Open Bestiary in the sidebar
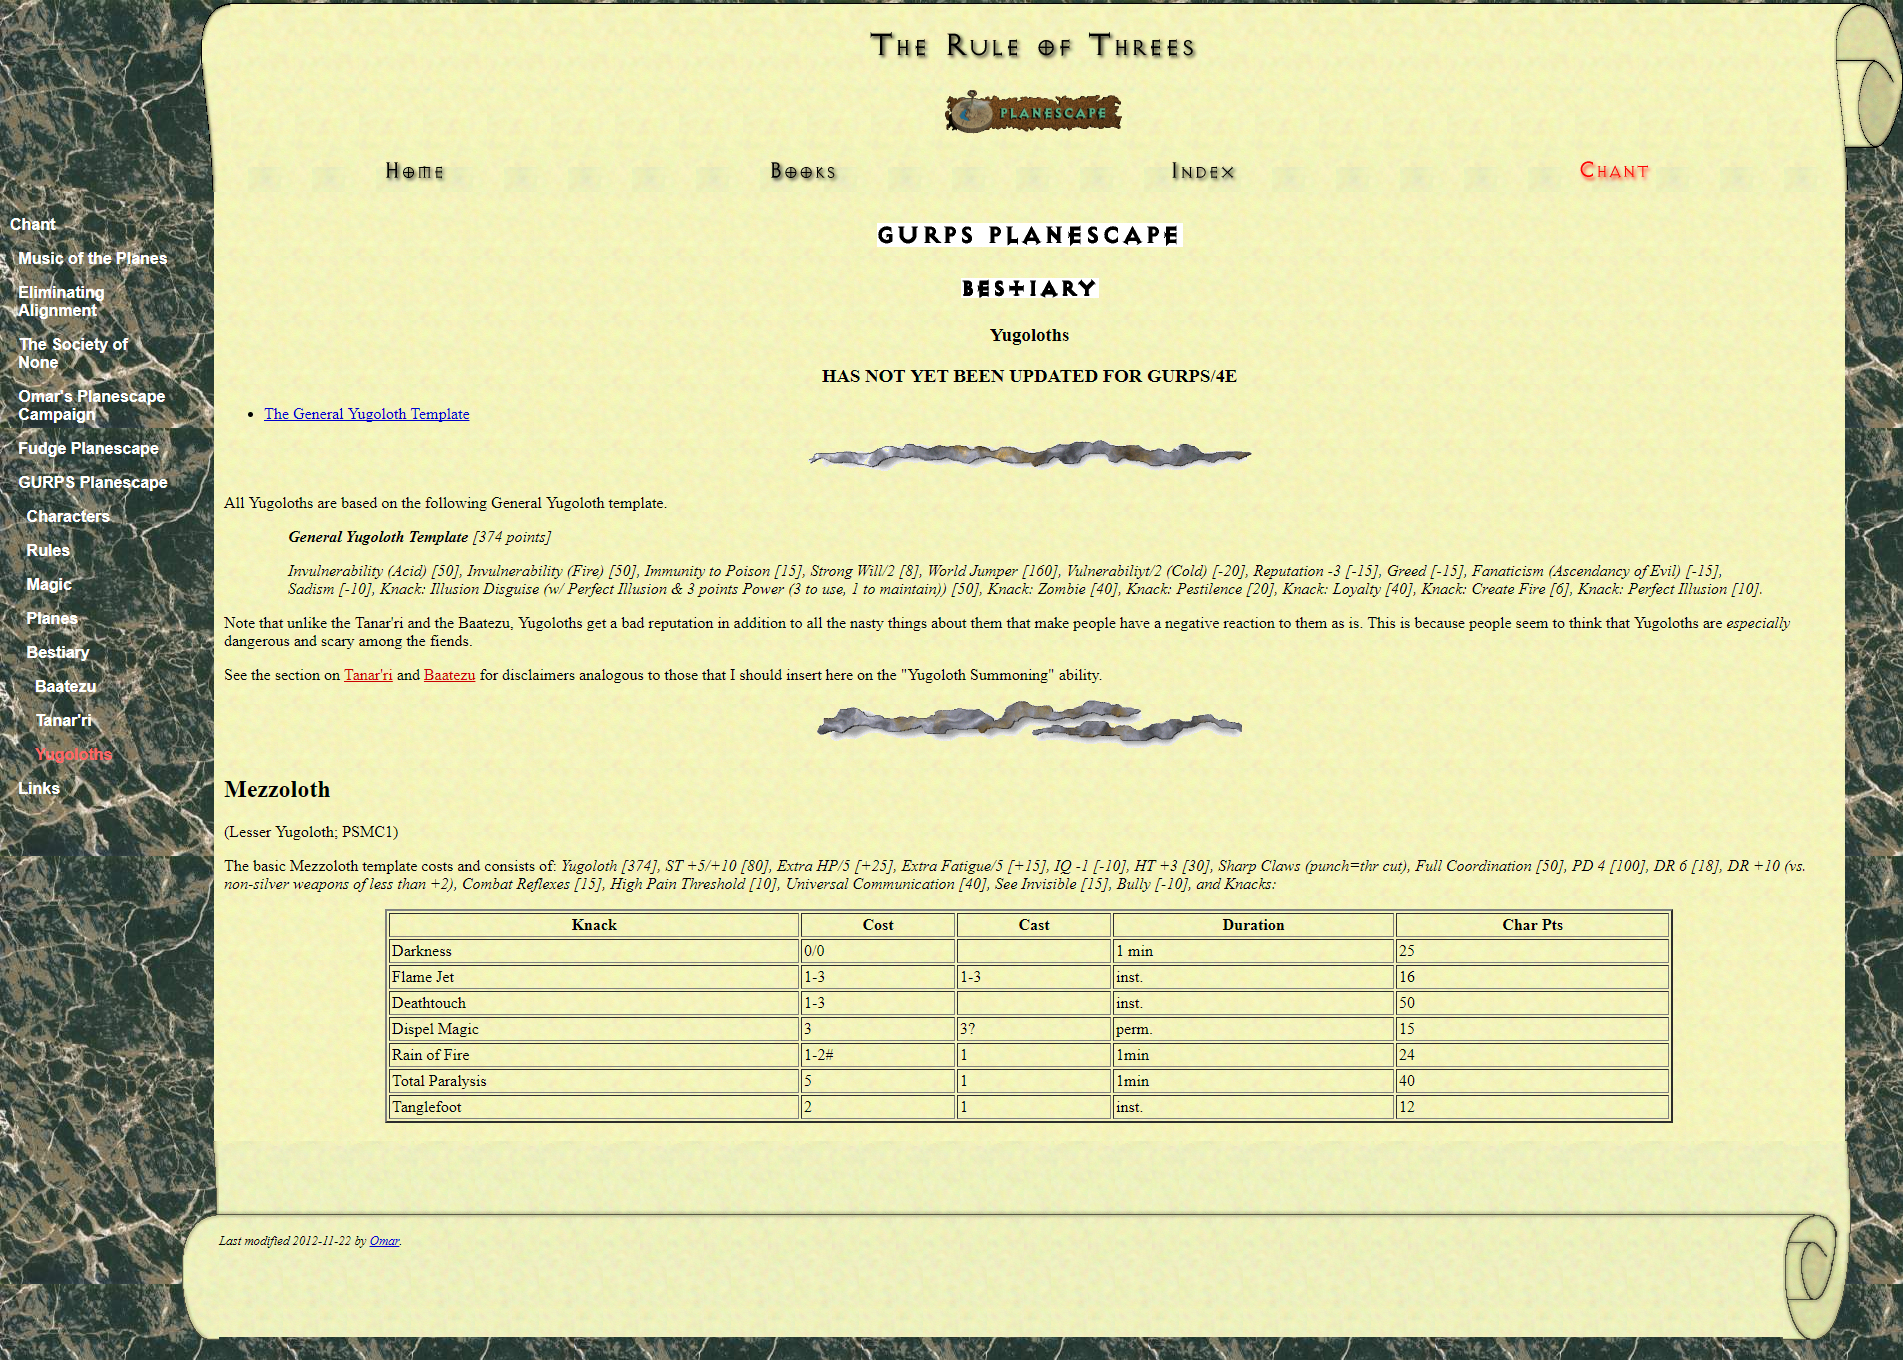Viewport: 1903px width, 1360px height. [x=58, y=652]
